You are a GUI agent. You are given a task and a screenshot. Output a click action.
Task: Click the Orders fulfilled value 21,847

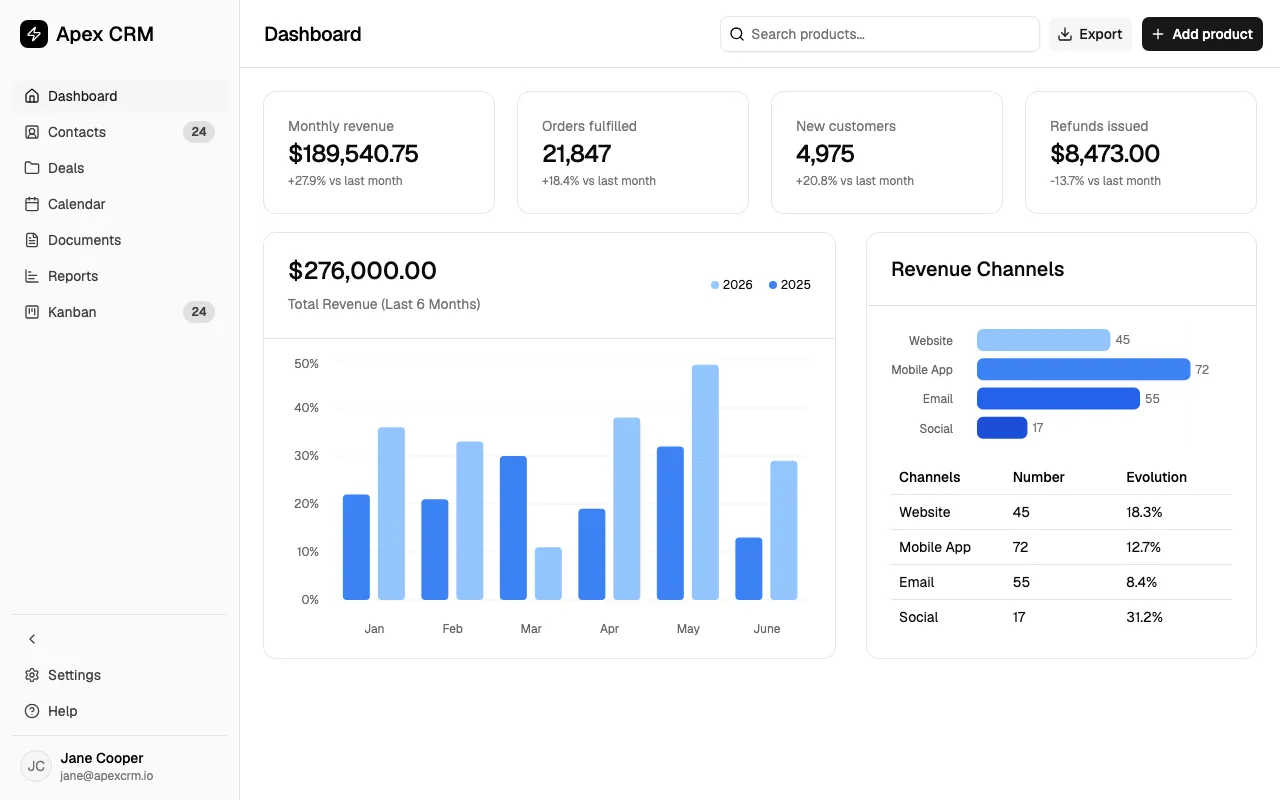pos(577,154)
